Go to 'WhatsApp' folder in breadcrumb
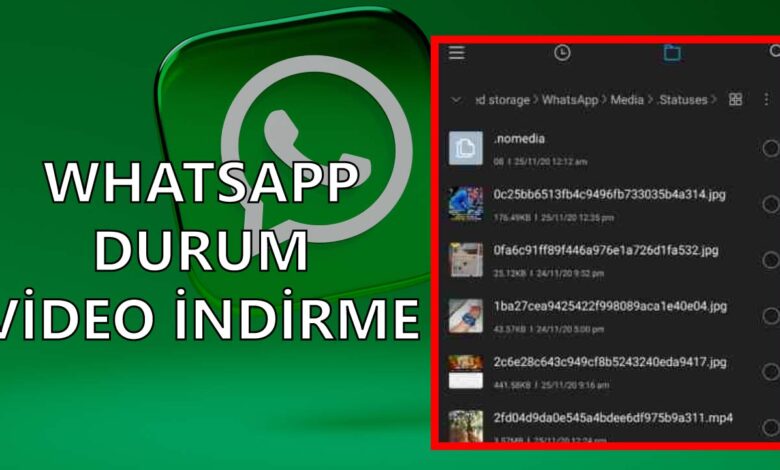 570,100
